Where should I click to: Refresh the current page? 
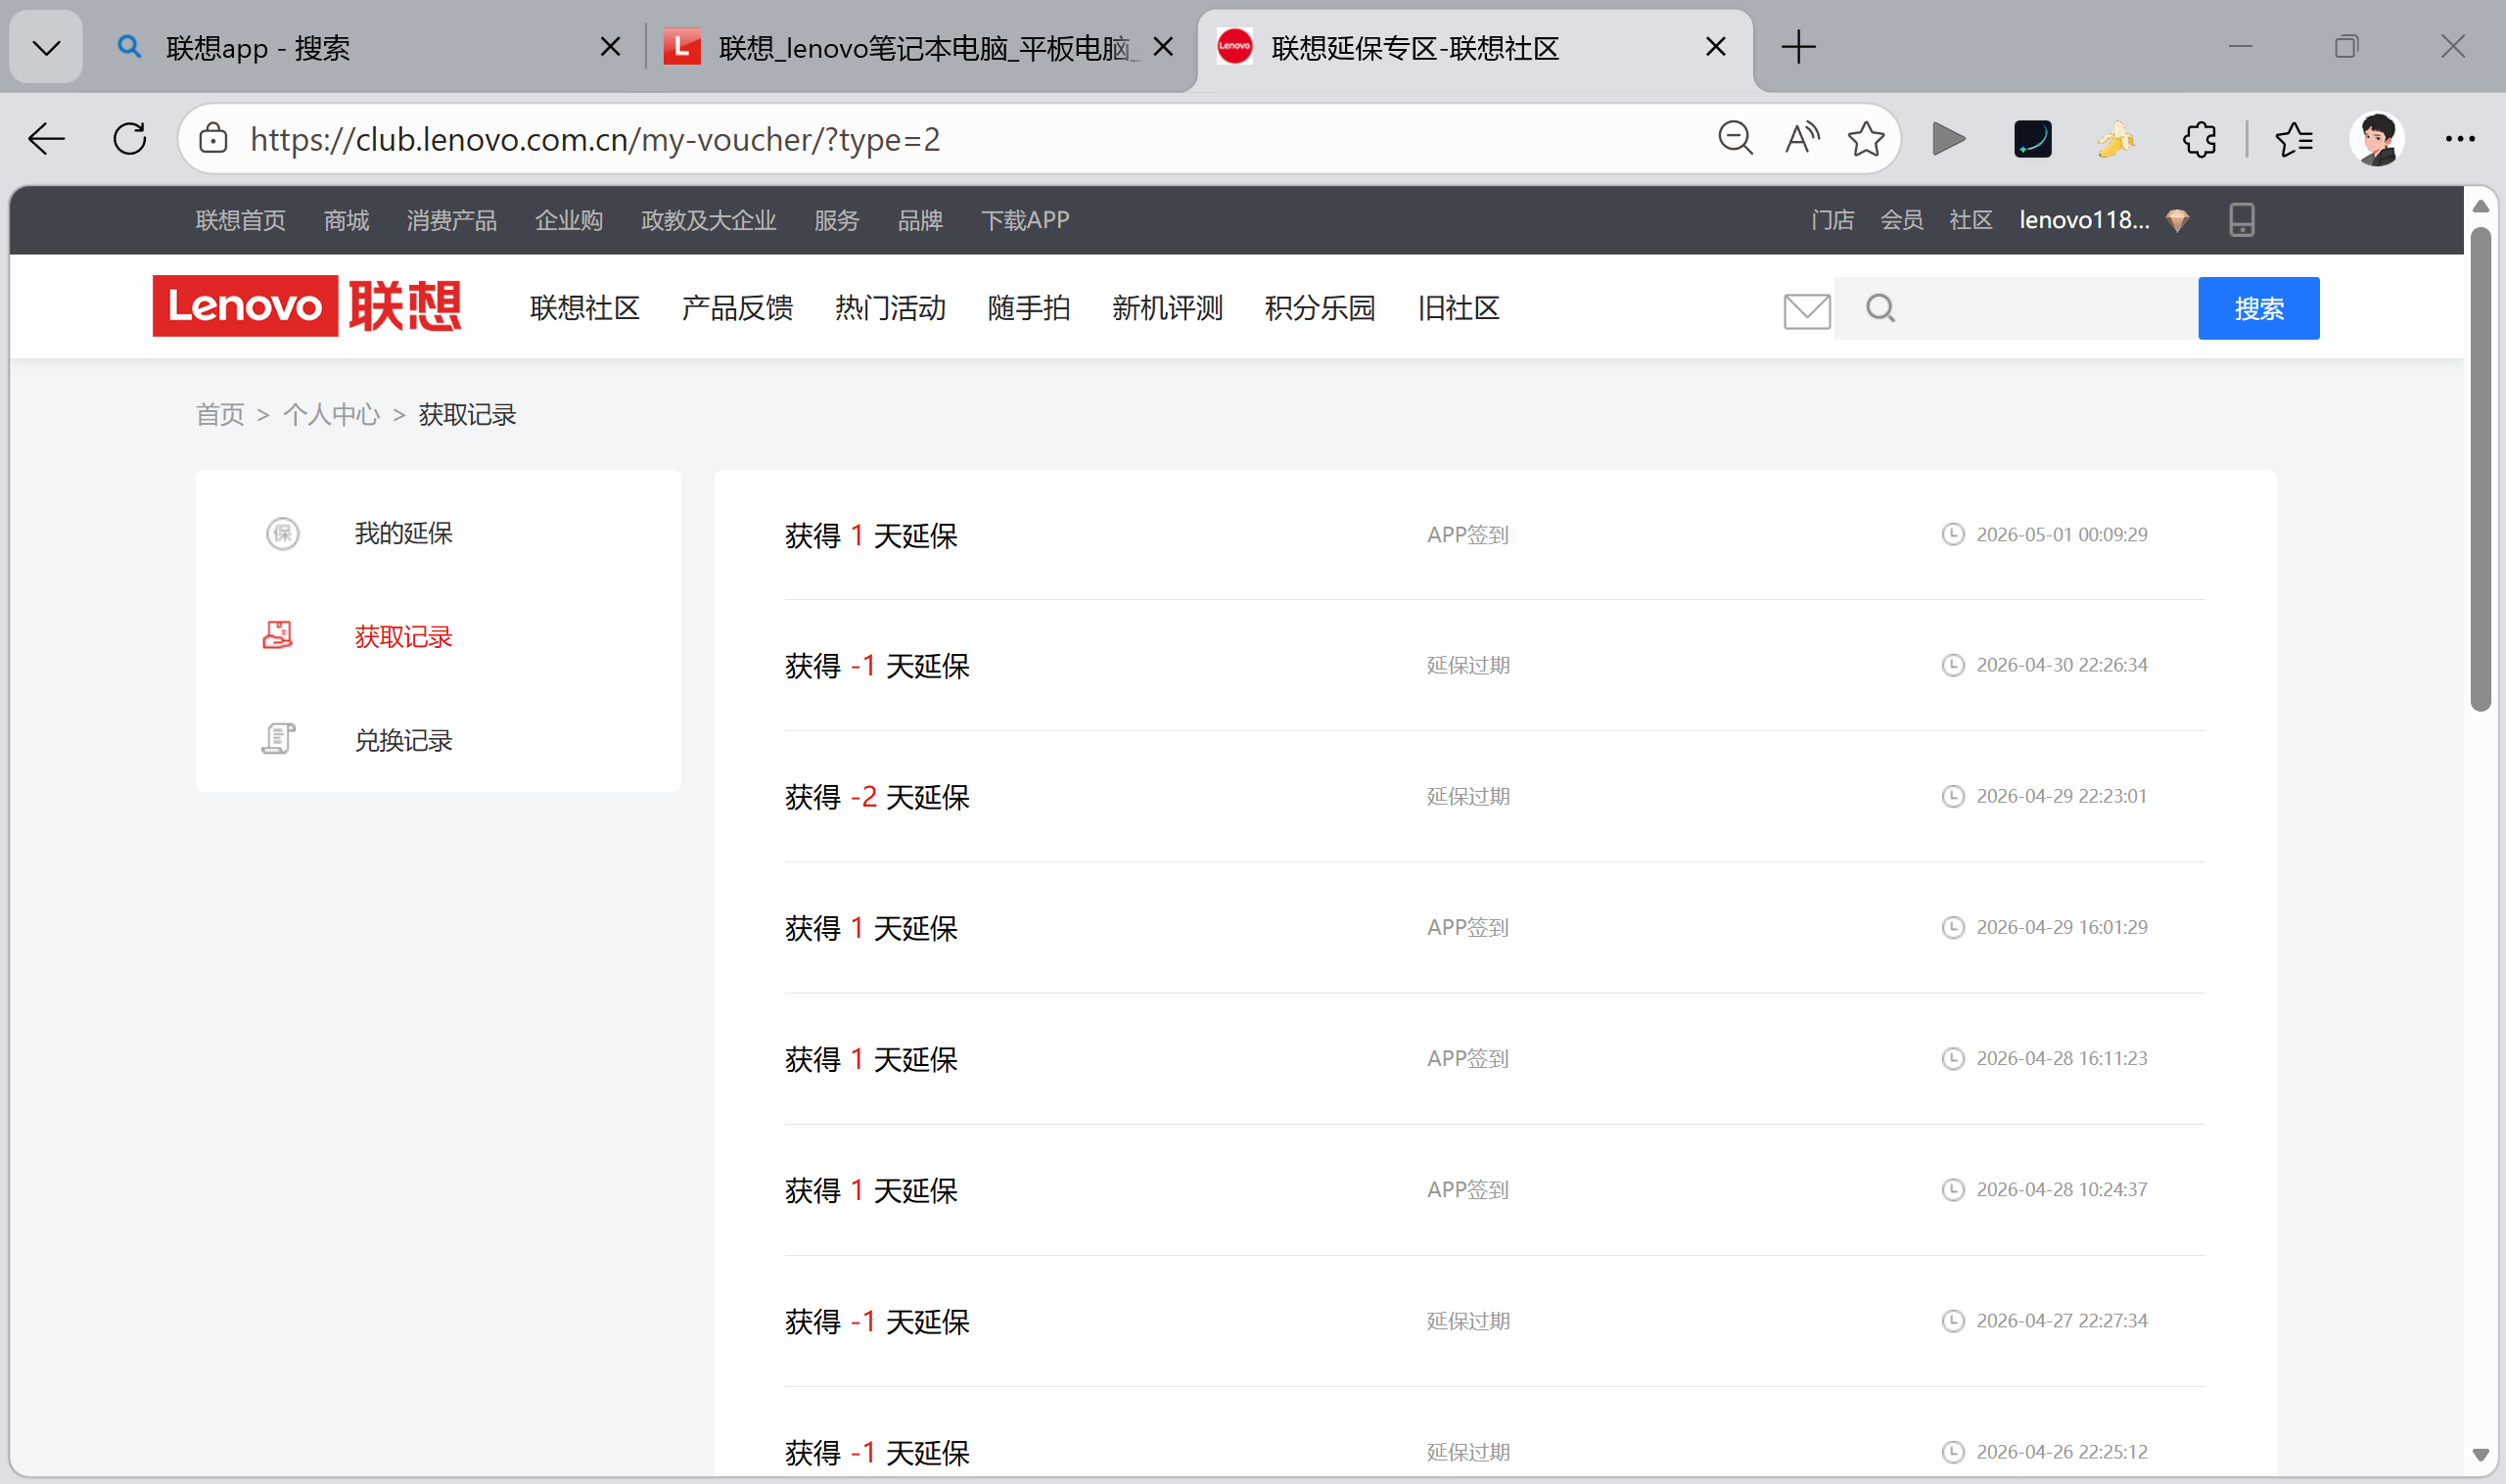tap(130, 139)
